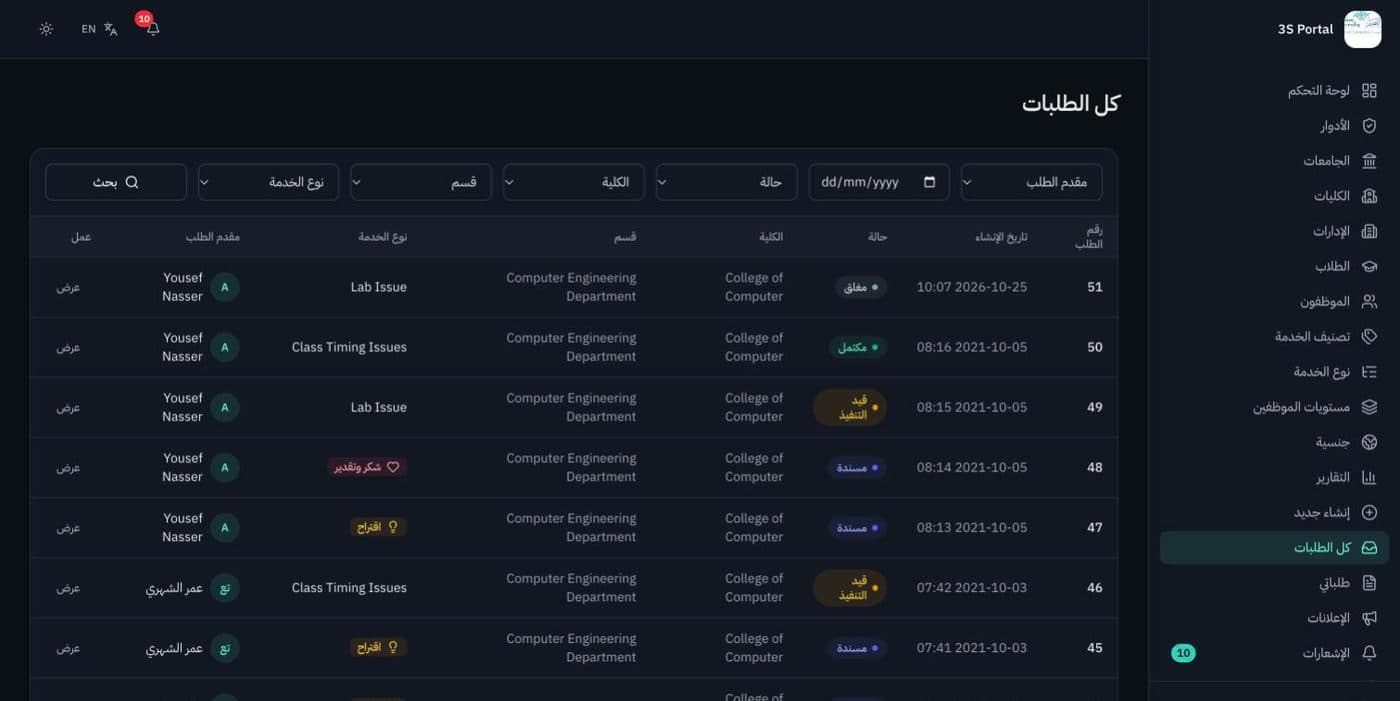Open الطلاب students graduation cap icon
Image resolution: width=1400 pixels, height=701 pixels.
pyautogui.click(x=1369, y=266)
